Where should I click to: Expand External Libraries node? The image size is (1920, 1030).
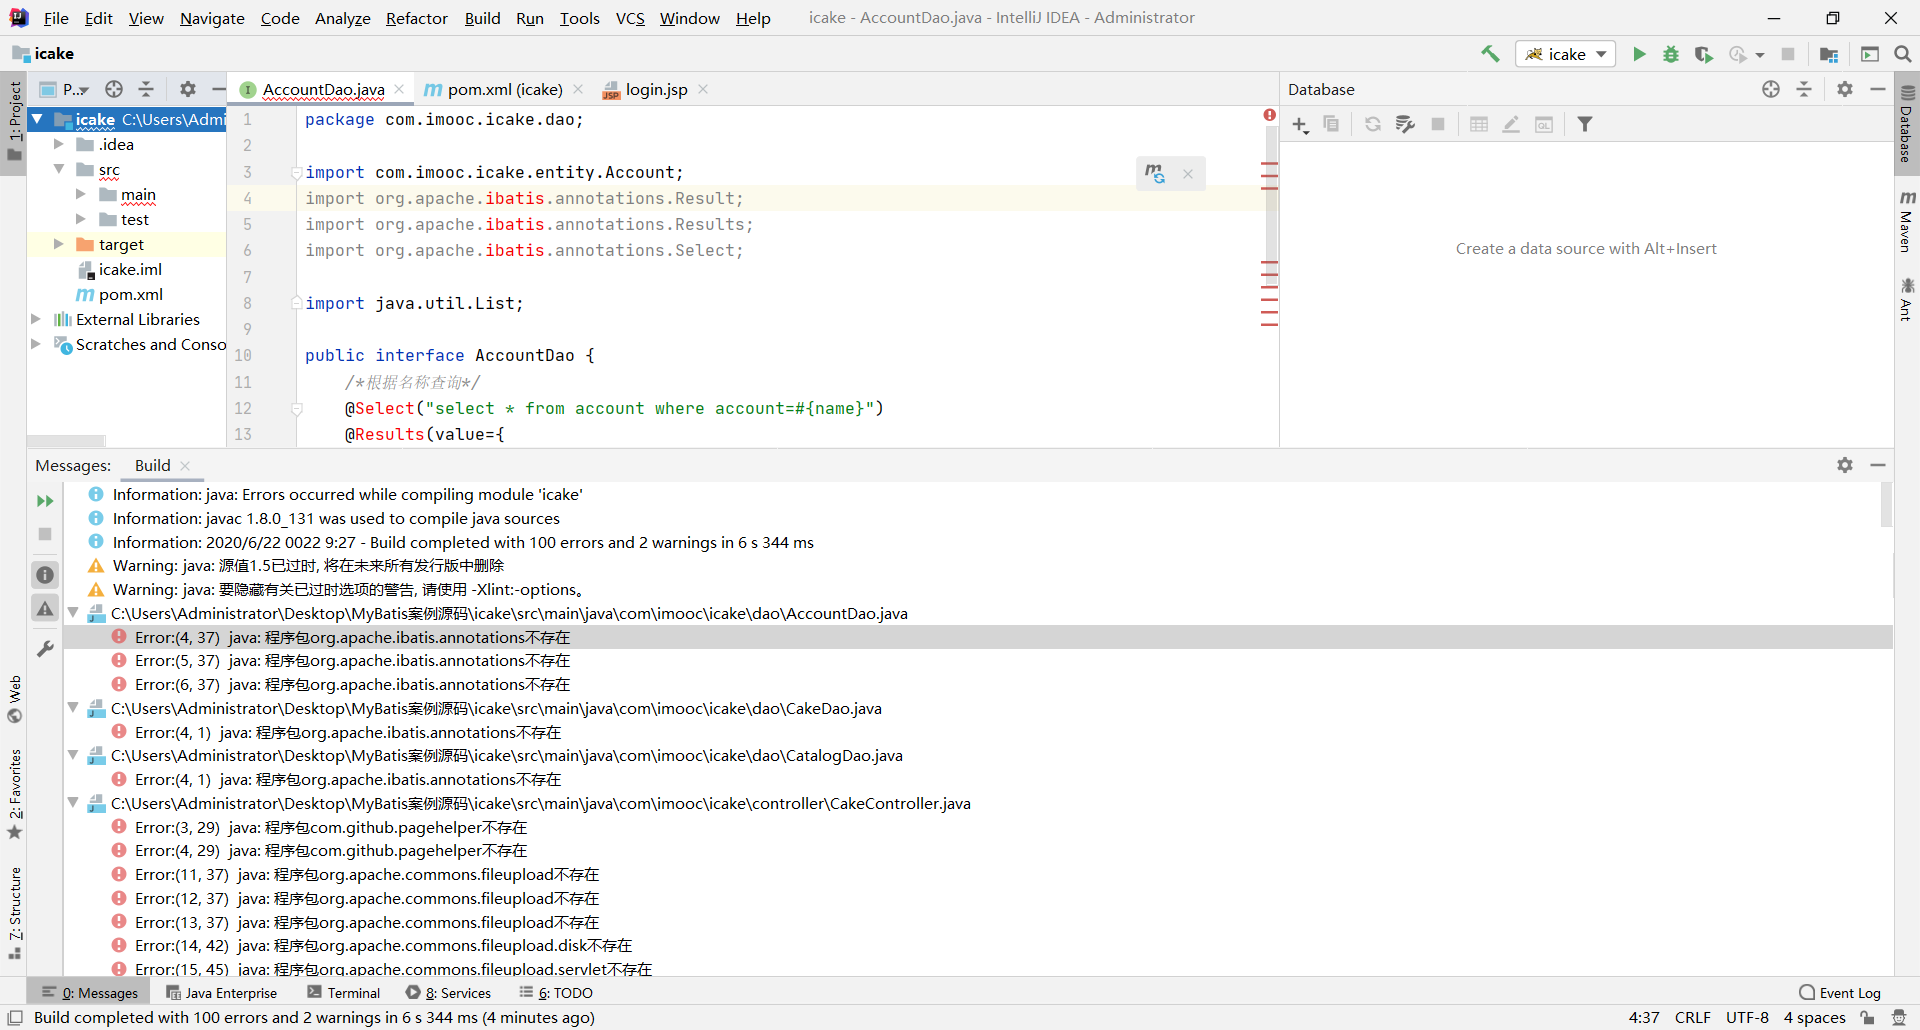[36, 319]
